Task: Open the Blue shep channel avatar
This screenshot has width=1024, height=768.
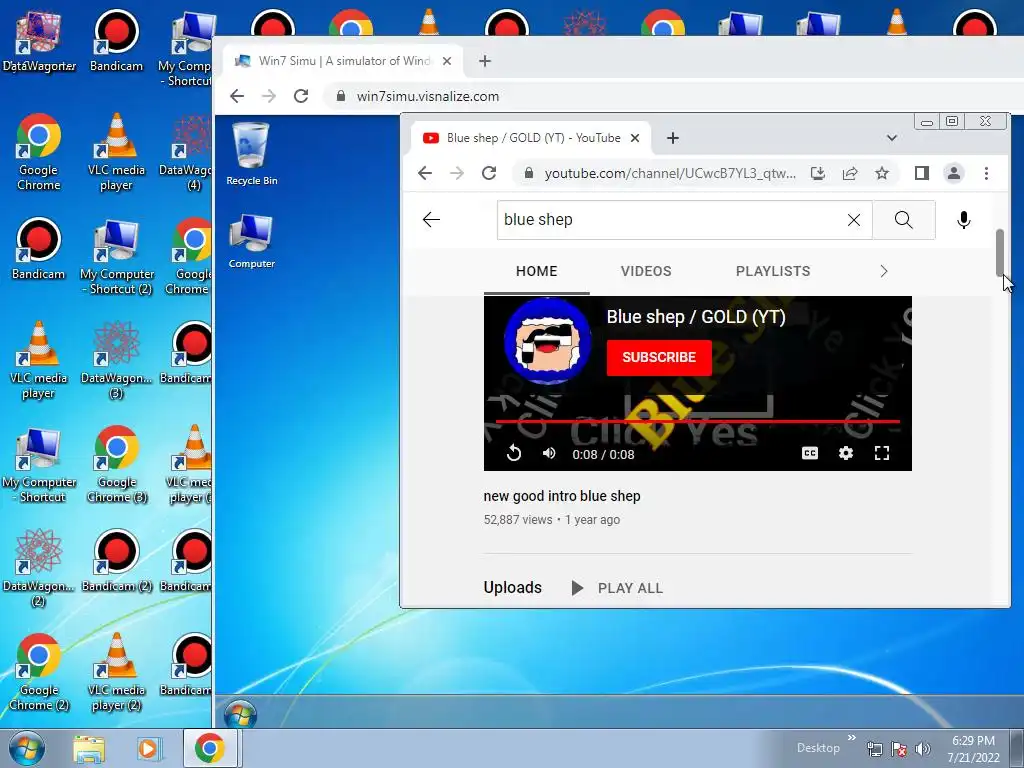Action: click(x=547, y=341)
